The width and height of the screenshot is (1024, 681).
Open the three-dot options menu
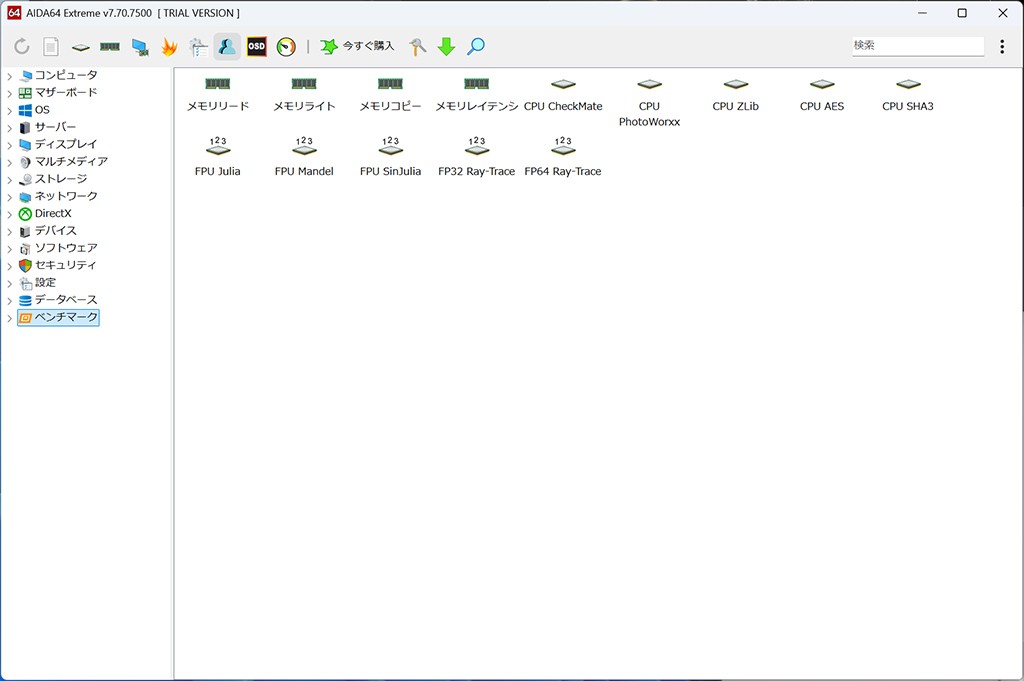click(1002, 47)
